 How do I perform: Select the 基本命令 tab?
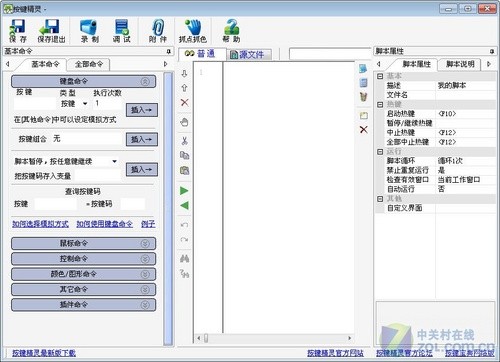click(45, 64)
